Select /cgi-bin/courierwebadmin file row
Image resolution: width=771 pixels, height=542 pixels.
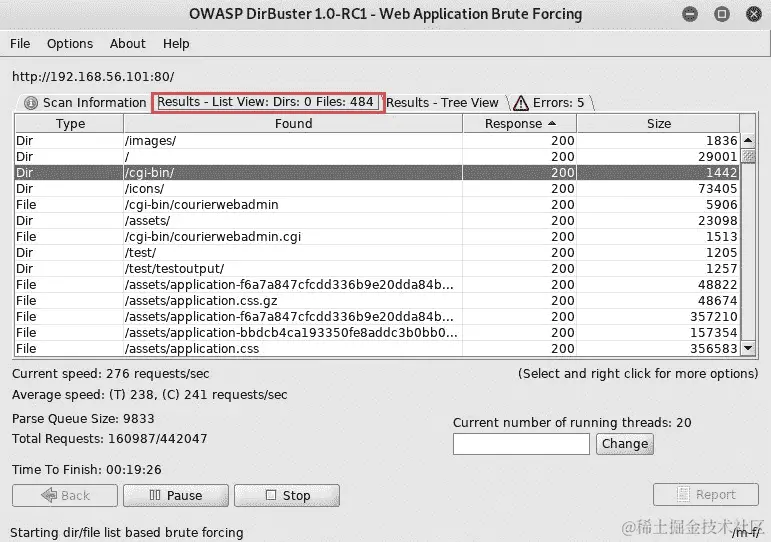coord(377,205)
